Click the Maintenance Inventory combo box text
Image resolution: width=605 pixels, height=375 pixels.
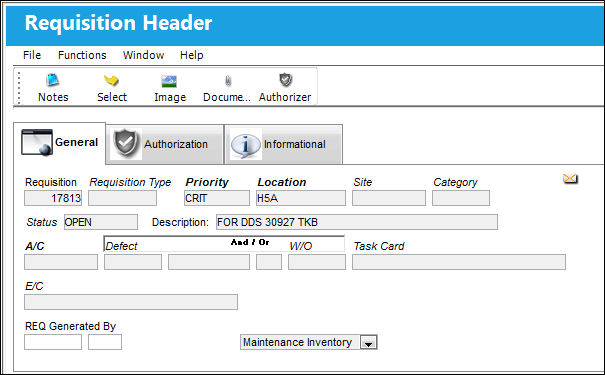(297, 342)
